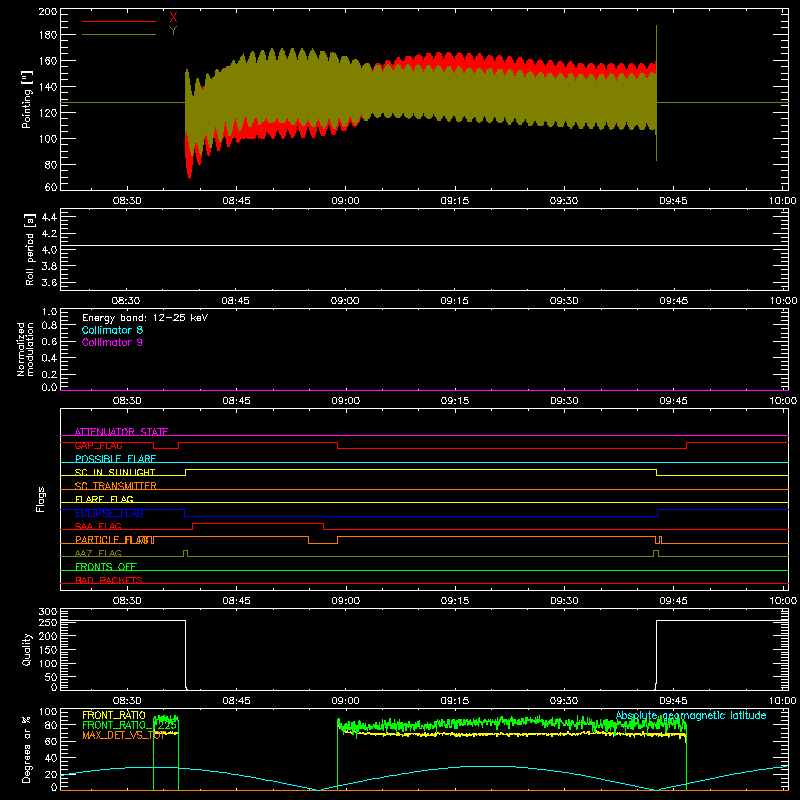
Task: Click the green FRONT_RATIO_1225 legend label
Action: pyautogui.click(x=130, y=725)
